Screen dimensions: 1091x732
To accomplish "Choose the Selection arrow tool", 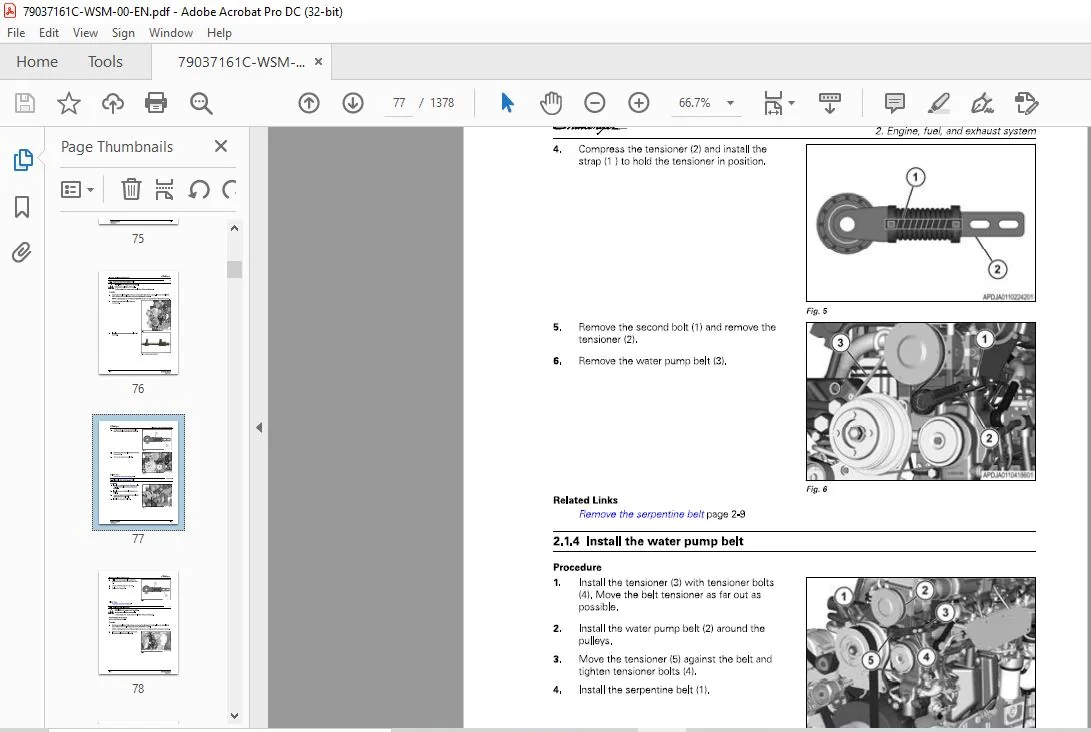I will pyautogui.click(x=507, y=103).
